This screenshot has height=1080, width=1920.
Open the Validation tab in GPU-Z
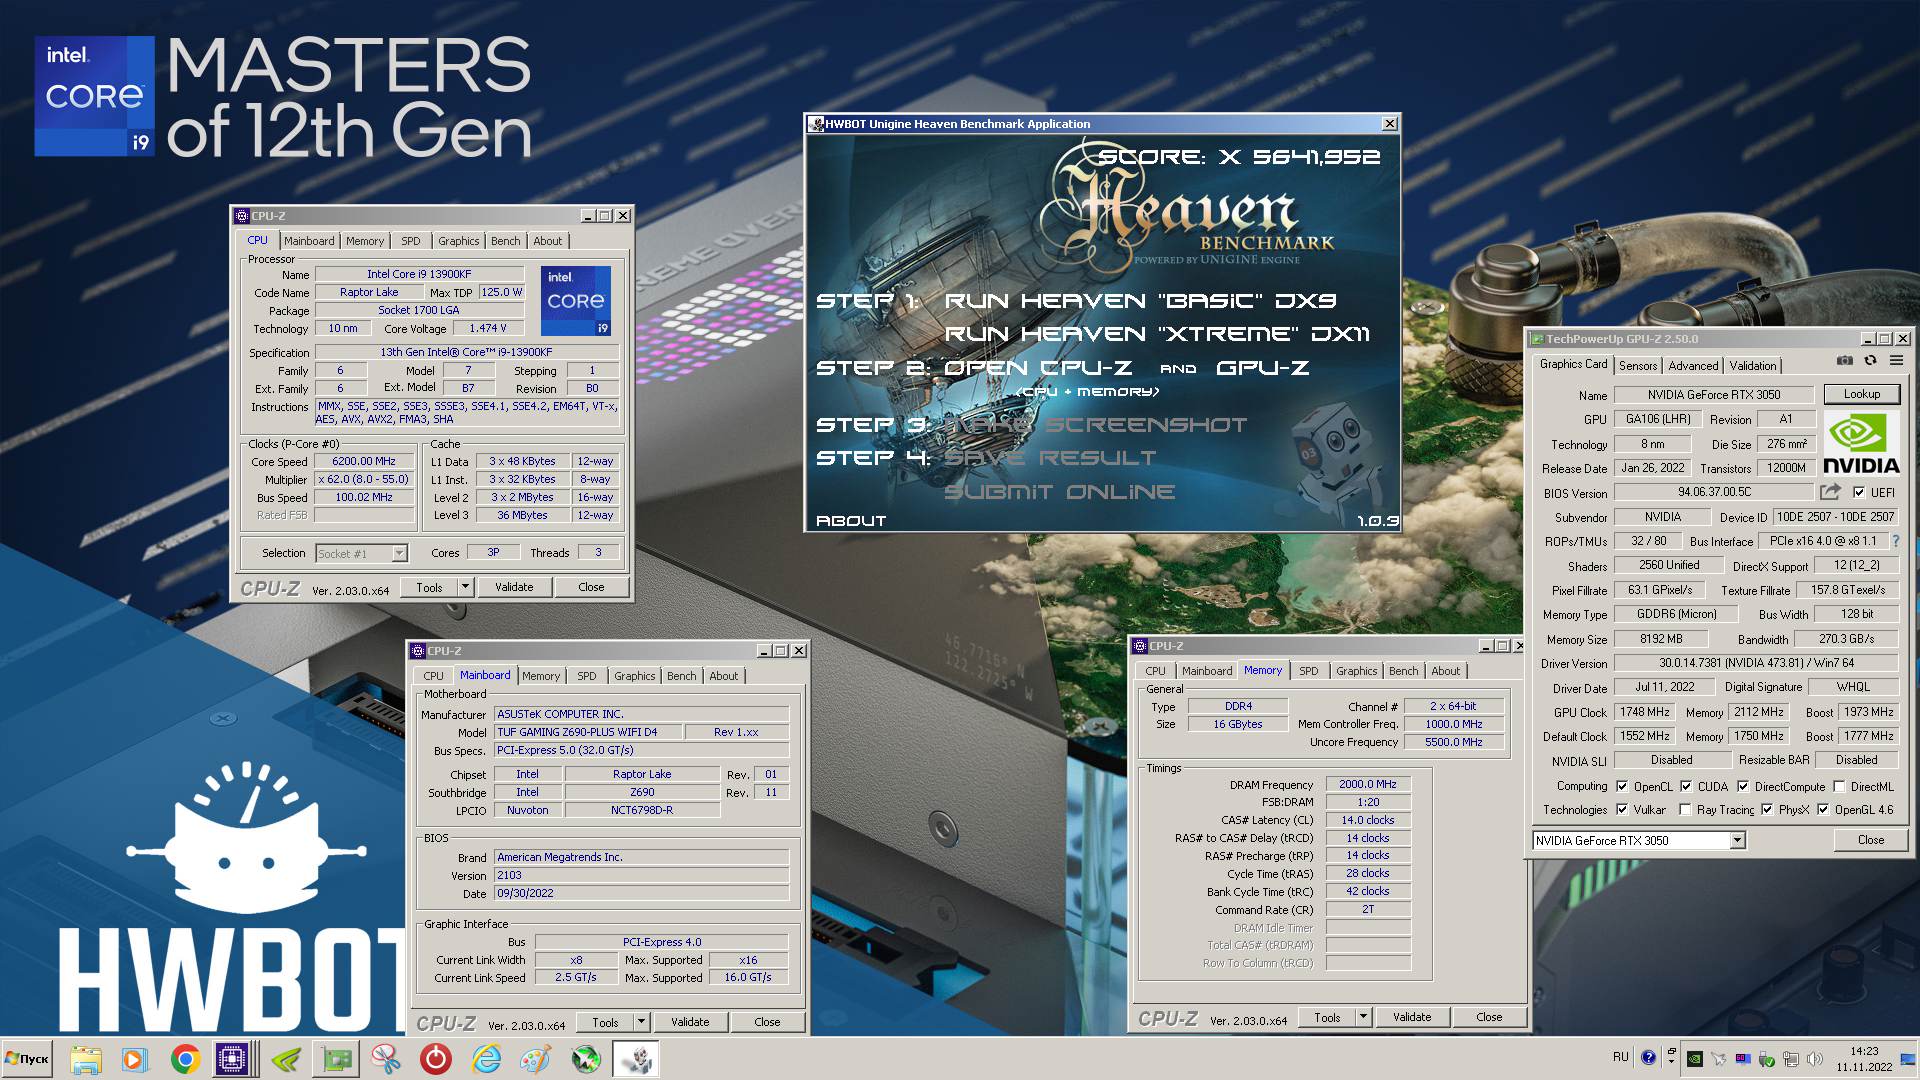click(1753, 365)
